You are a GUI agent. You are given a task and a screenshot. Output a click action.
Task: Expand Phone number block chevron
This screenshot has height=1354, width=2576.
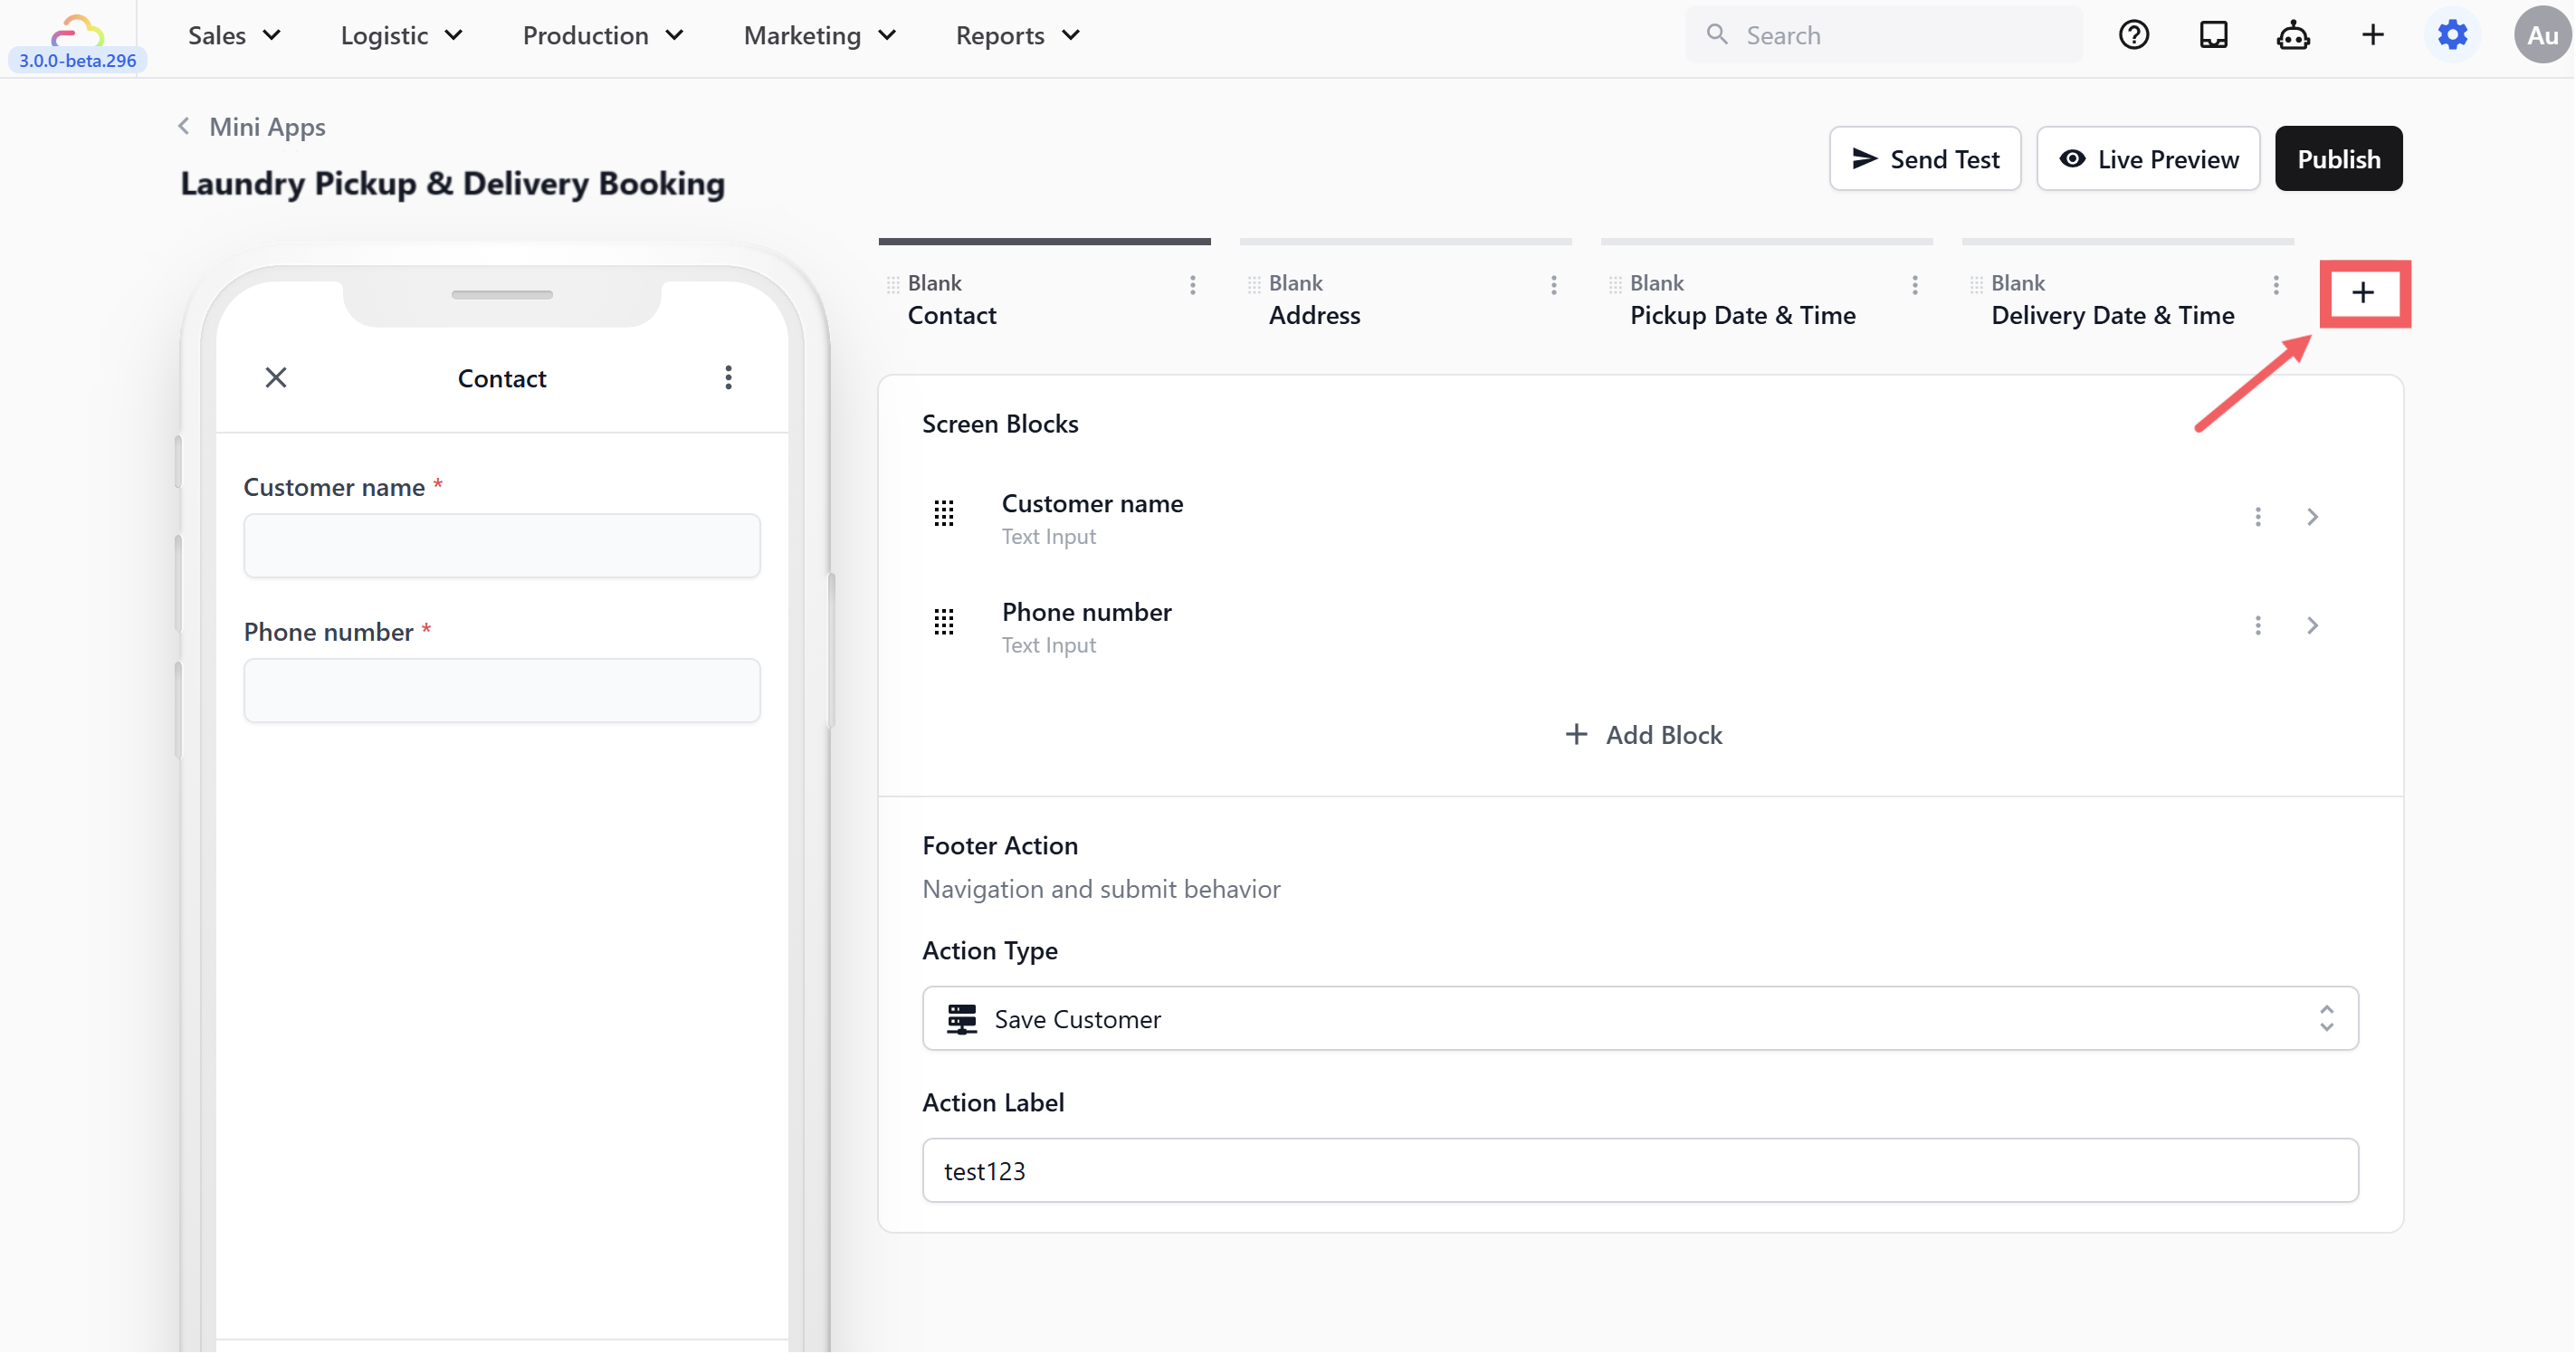tap(2312, 625)
